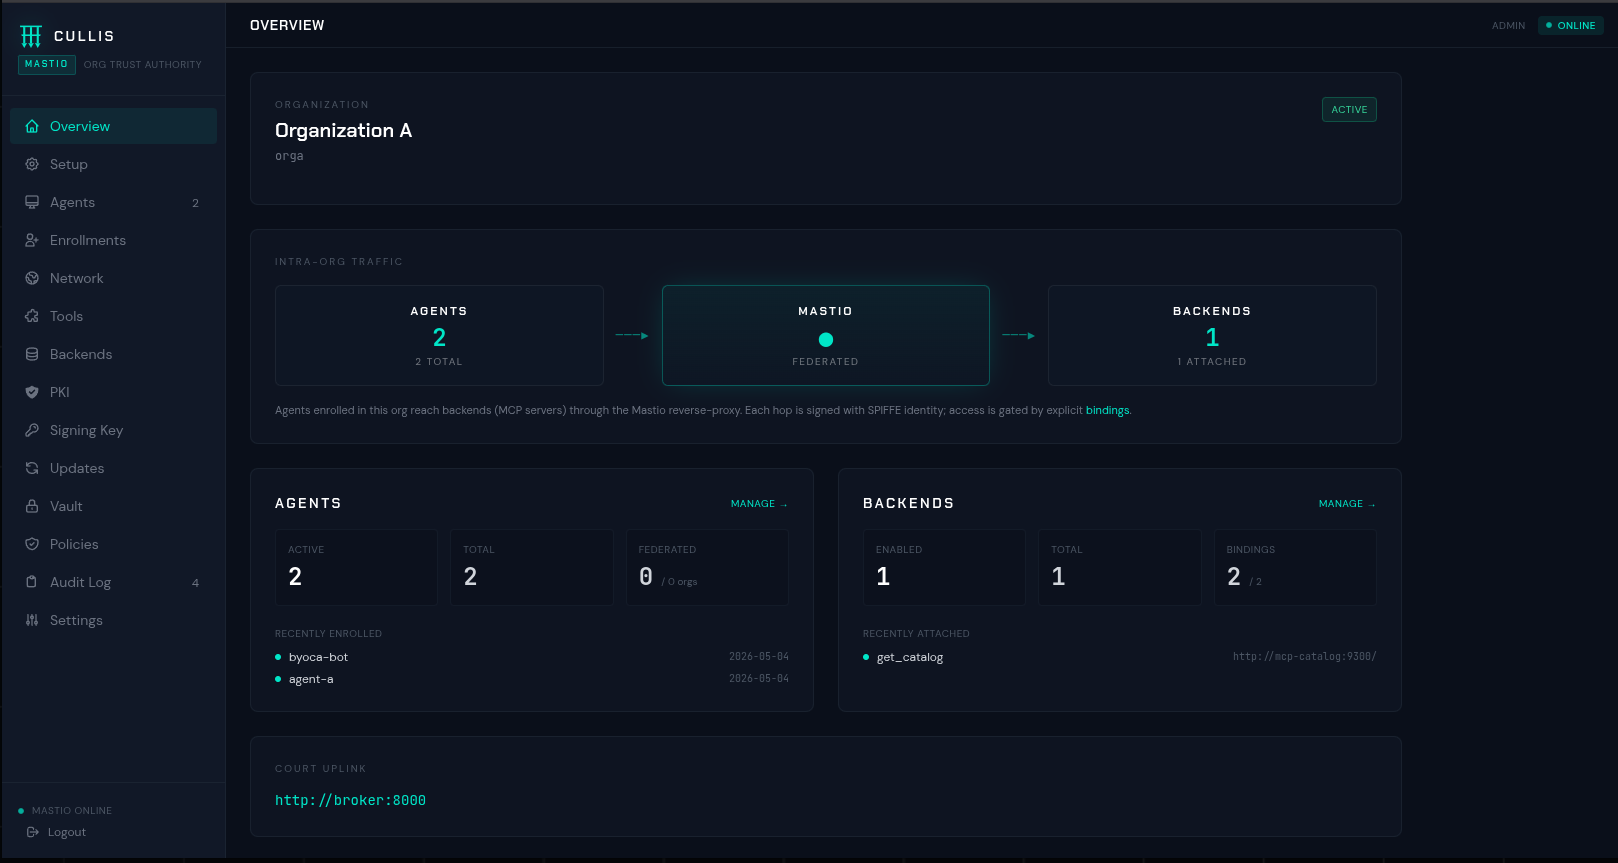This screenshot has width=1618, height=863.
Task: Click the Agents traffic card
Action: (439, 336)
